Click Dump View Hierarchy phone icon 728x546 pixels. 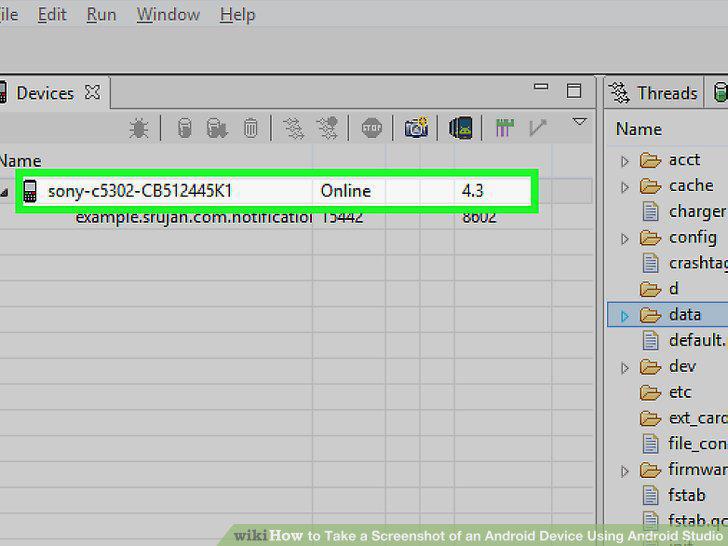tap(461, 127)
